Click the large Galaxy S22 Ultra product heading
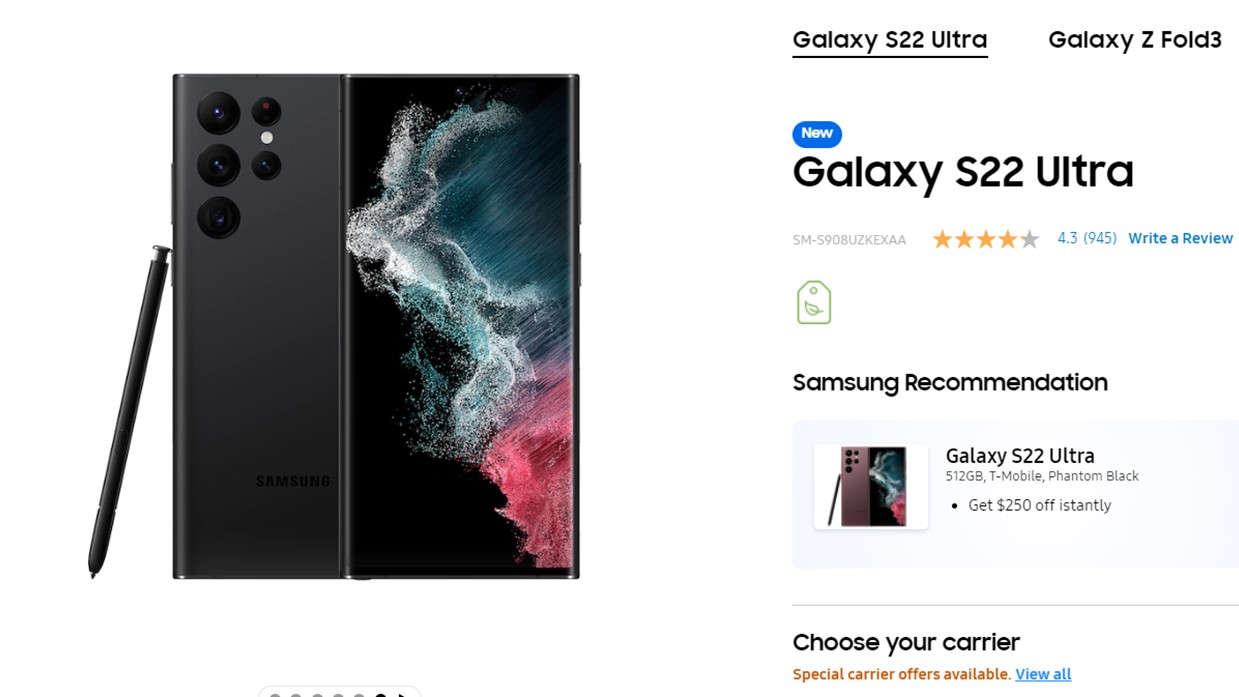 962,172
